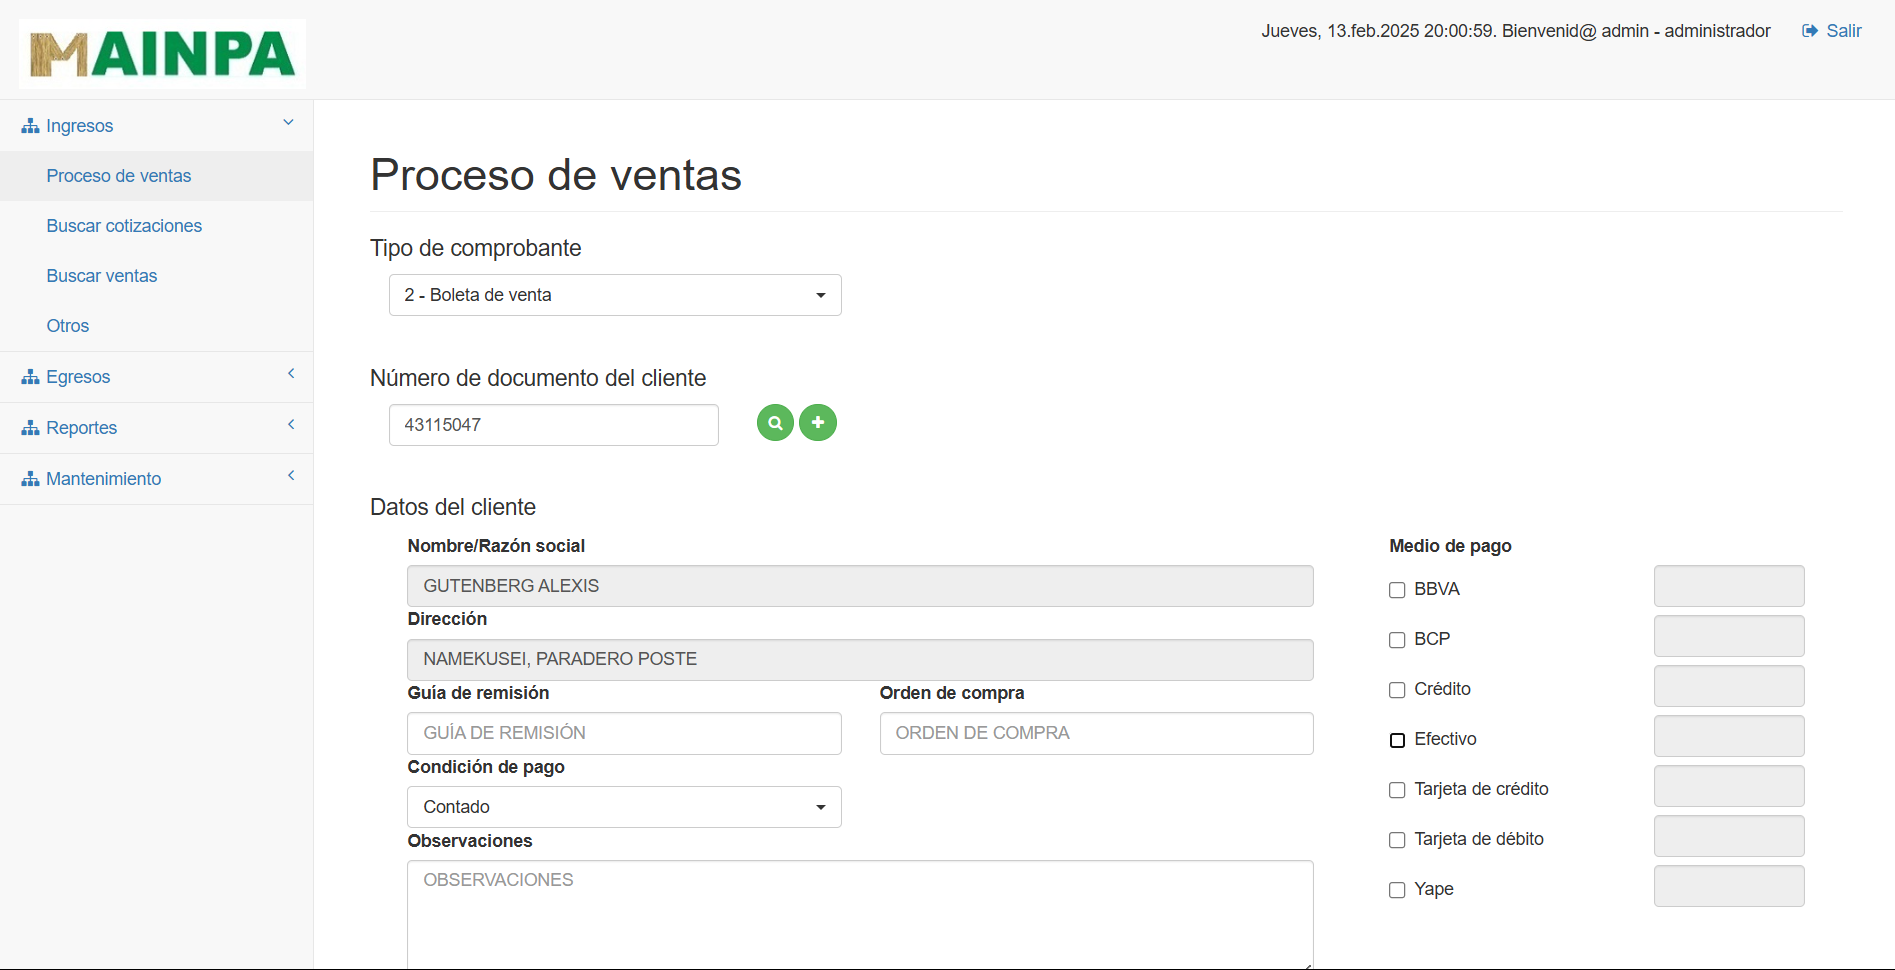This screenshot has height=970, width=1895.
Task: Enable the BBVA payment checkbox
Action: [1396, 590]
